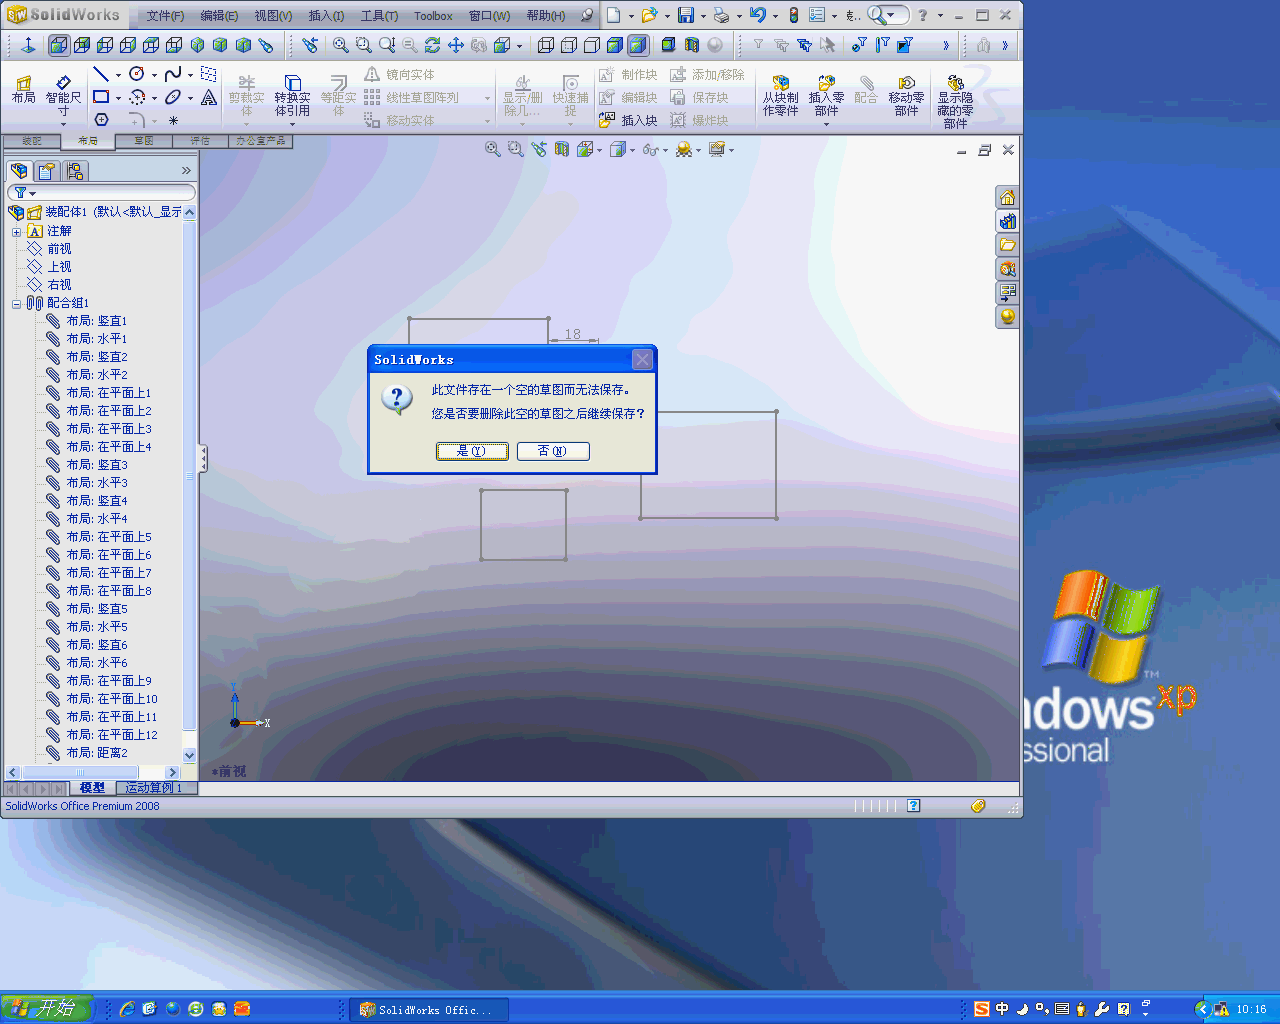The image size is (1280, 1024).
Task: Click 是(Y) to delete the empty sketch
Action: point(472,451)
